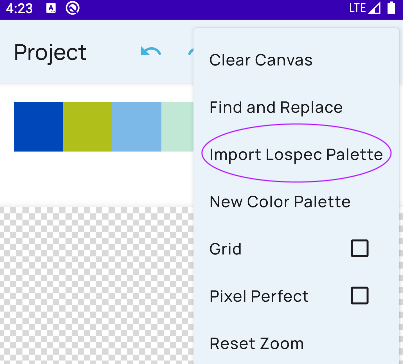This screenshot has width=403, height=364.
Task: Tap the battery icon in status bar
Action: pos(391,8)
